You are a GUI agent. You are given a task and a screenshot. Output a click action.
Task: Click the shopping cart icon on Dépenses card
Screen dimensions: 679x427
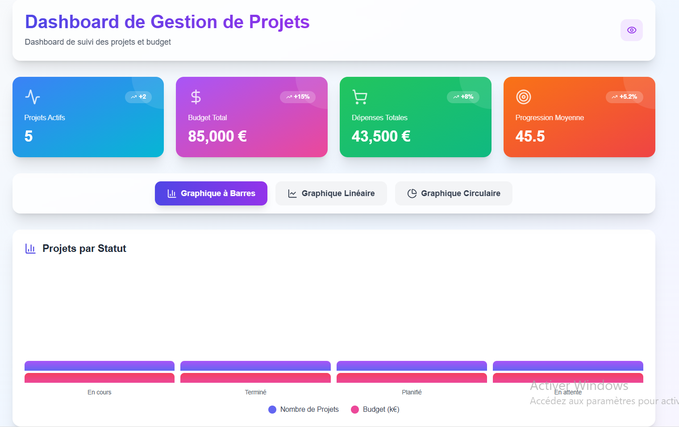coord(360,97)
